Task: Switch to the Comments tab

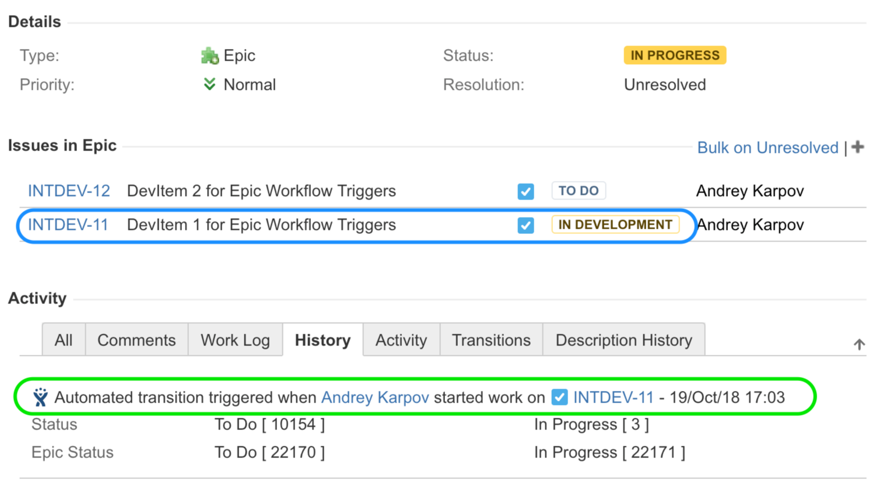Action: (136, 340)
